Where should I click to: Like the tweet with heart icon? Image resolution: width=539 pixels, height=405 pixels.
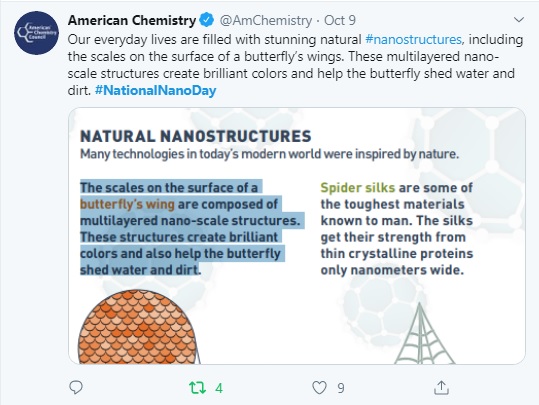[x=319, y=388]
